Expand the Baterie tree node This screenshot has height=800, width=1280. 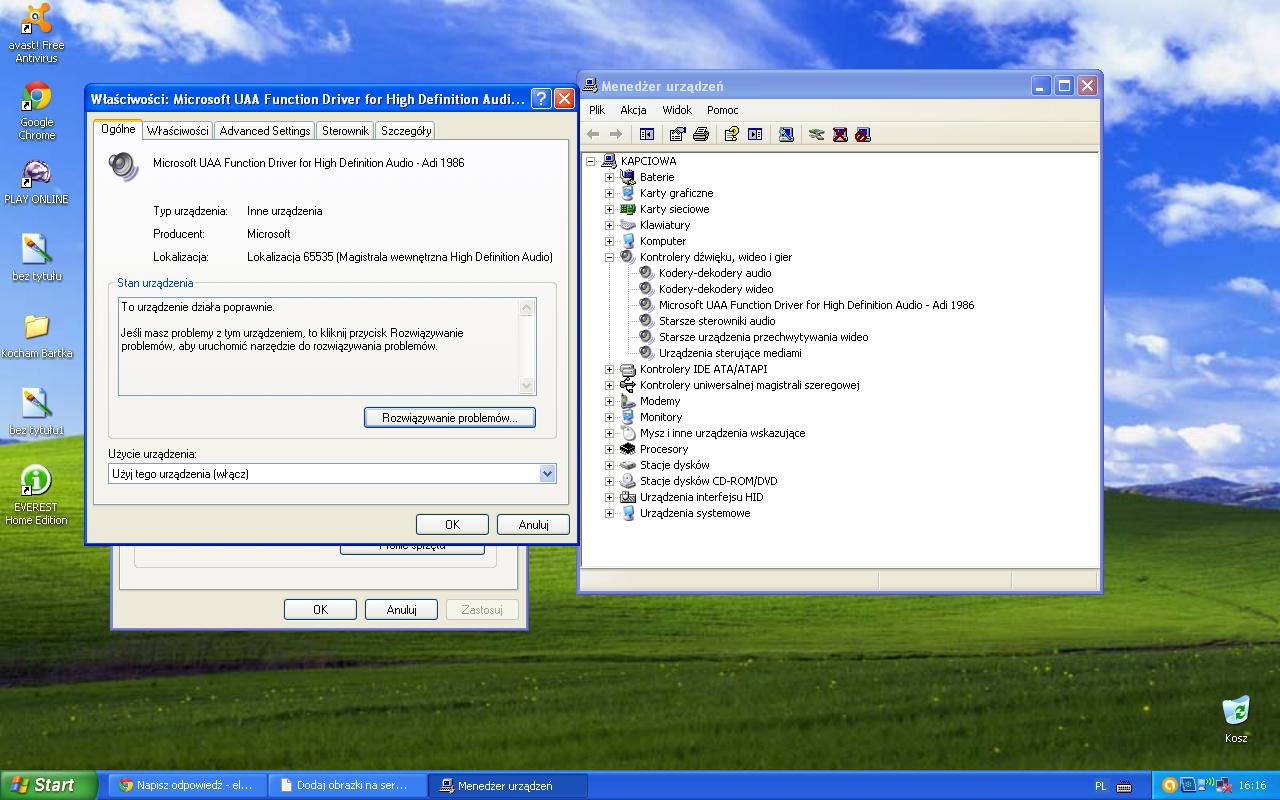(x=609, y=177)
